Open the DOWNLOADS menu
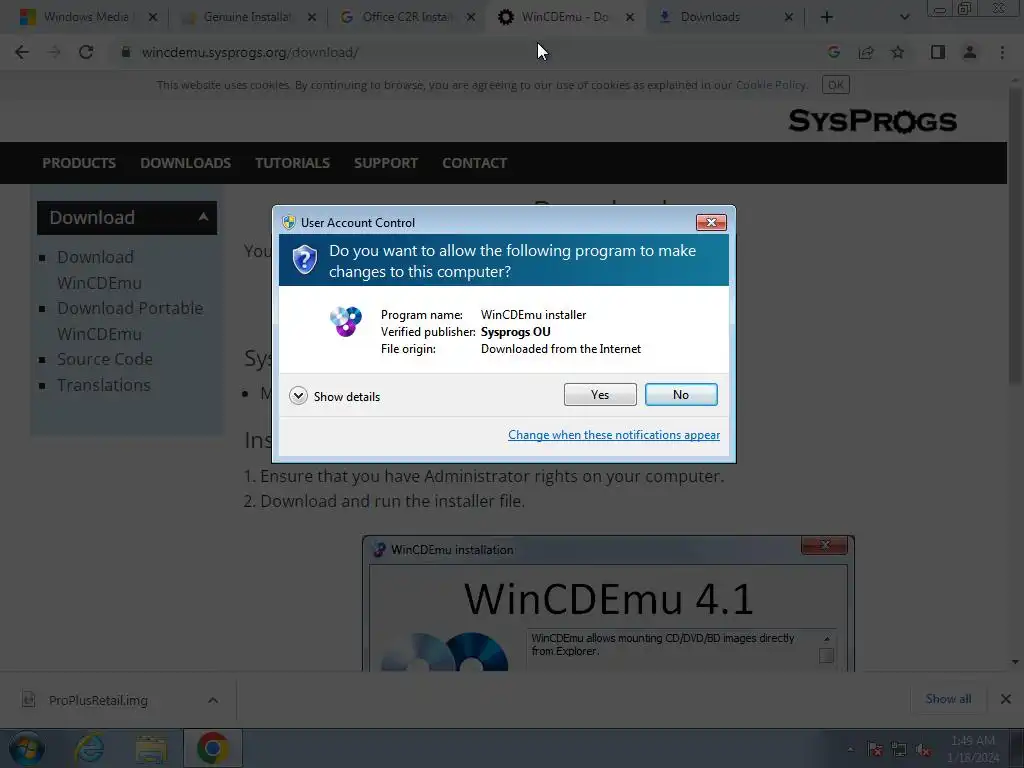This screenshot has width=1024, height=768. point(185,163)
